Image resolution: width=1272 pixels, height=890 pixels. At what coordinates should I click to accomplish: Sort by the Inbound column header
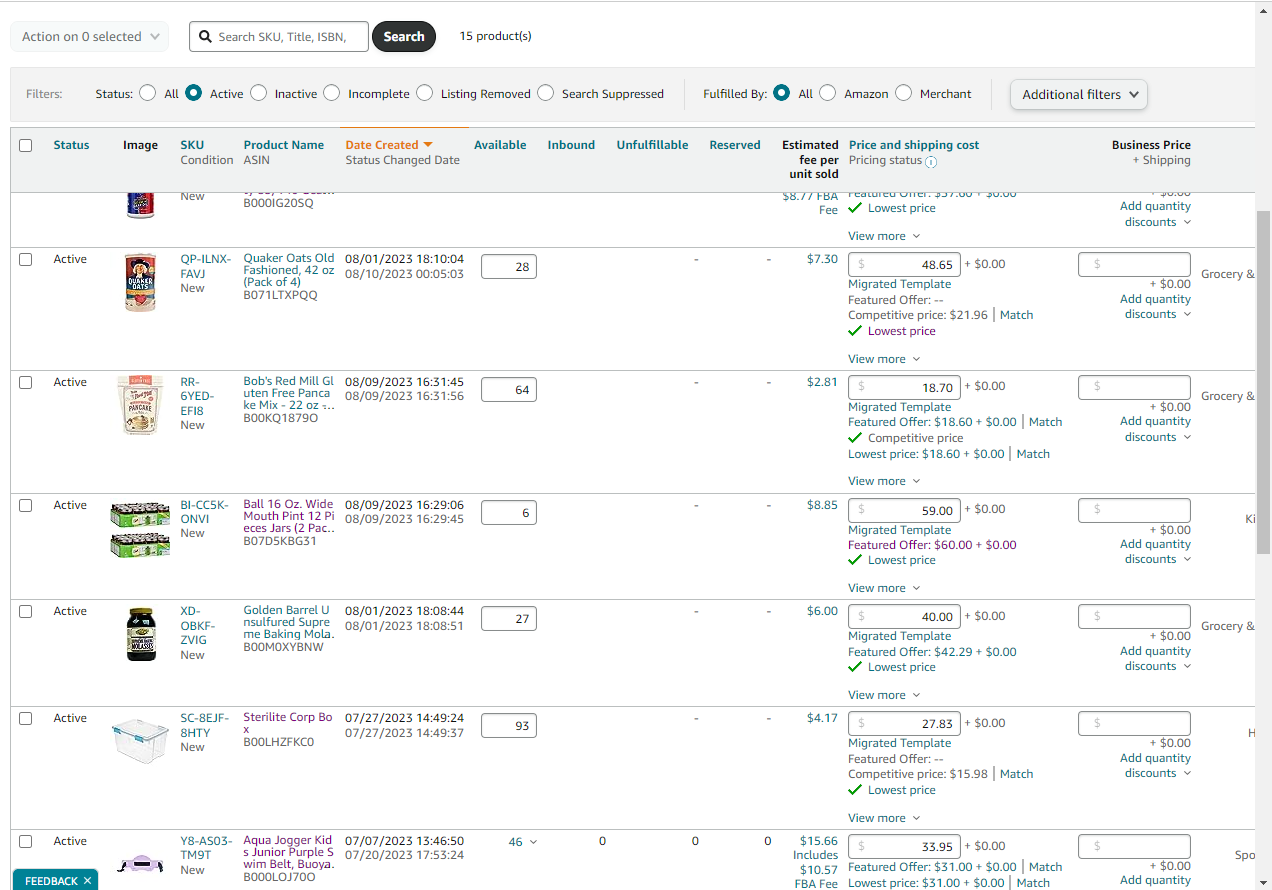pyautogui.click(x=571, y=145)
